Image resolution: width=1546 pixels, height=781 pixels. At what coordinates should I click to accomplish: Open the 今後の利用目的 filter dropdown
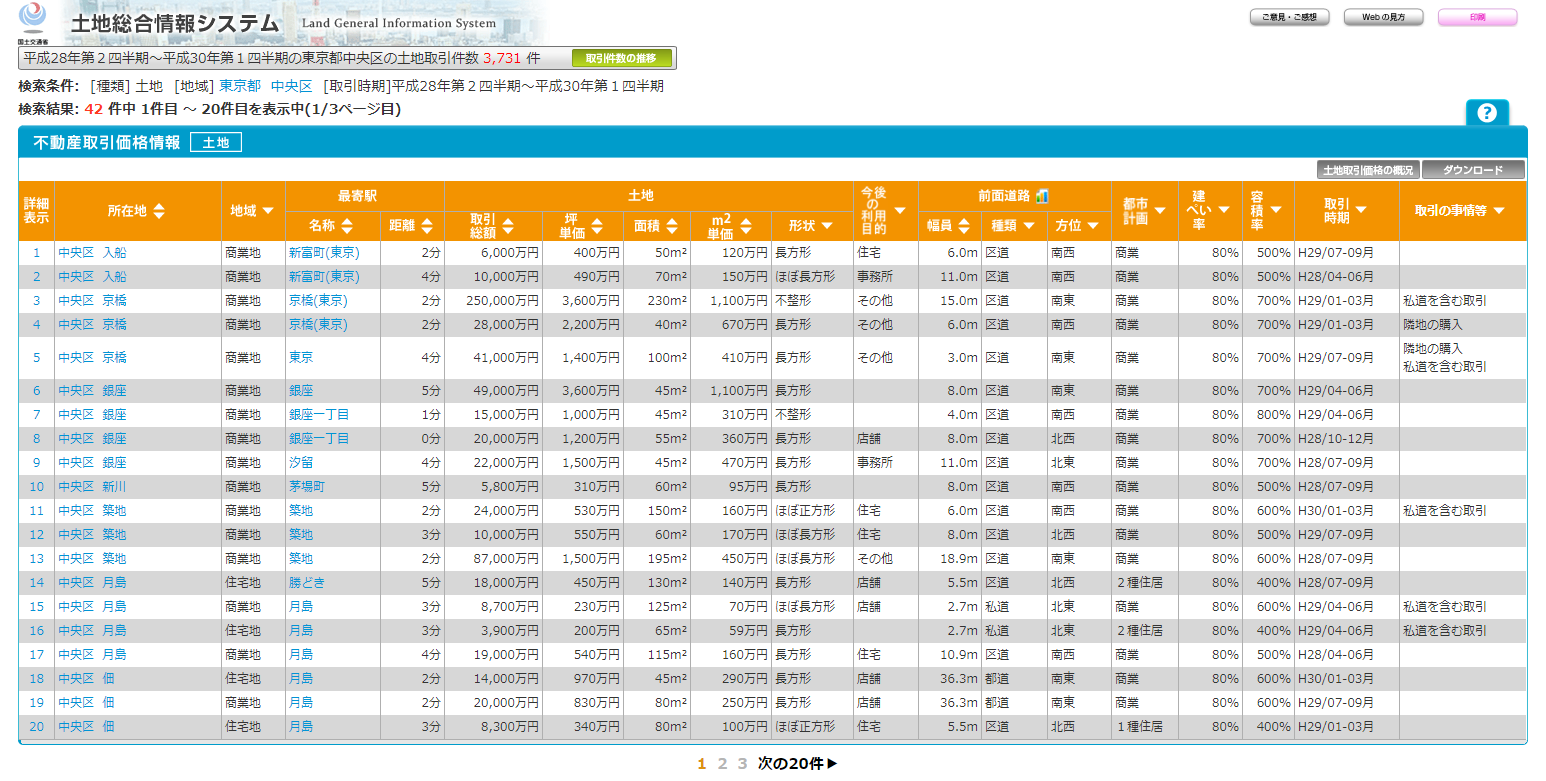pyautogui.click(x=900, y=210)
